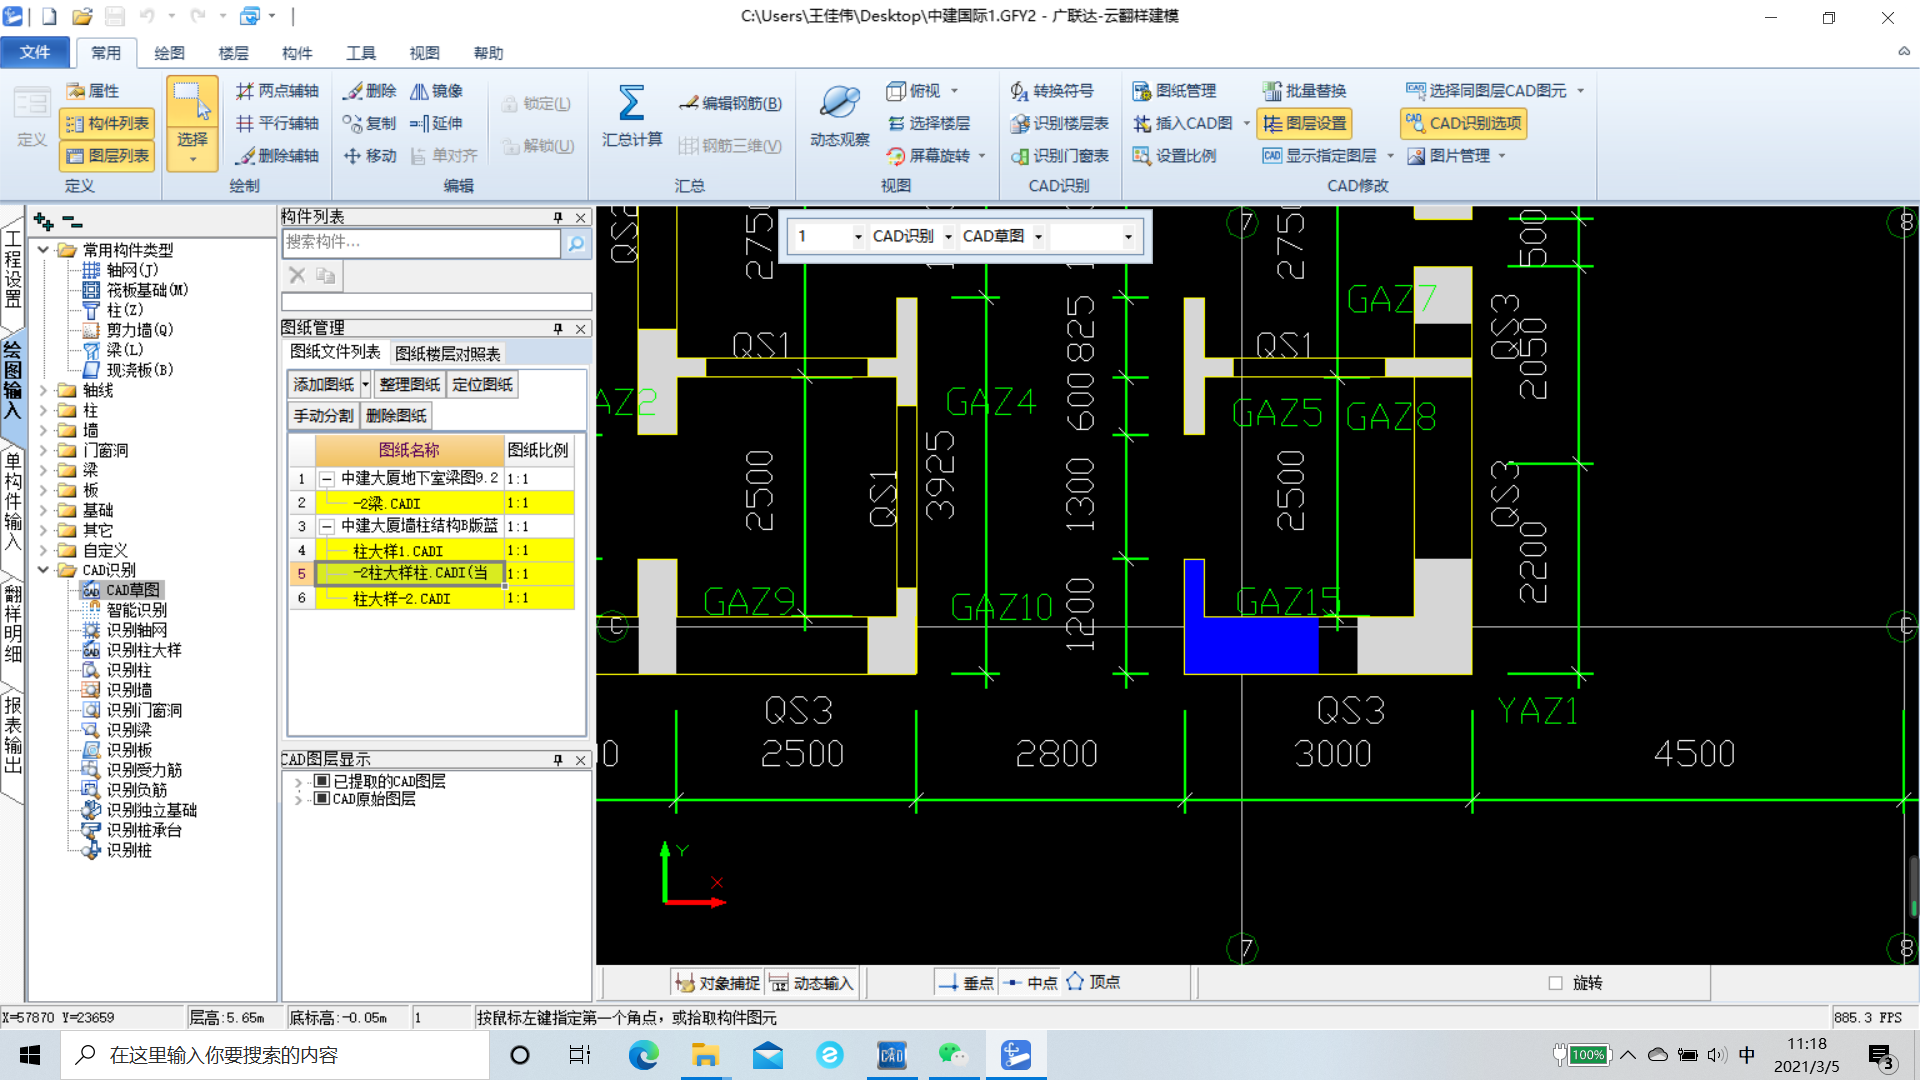Enable the 旋转 checkbox

pos(1555,983)
